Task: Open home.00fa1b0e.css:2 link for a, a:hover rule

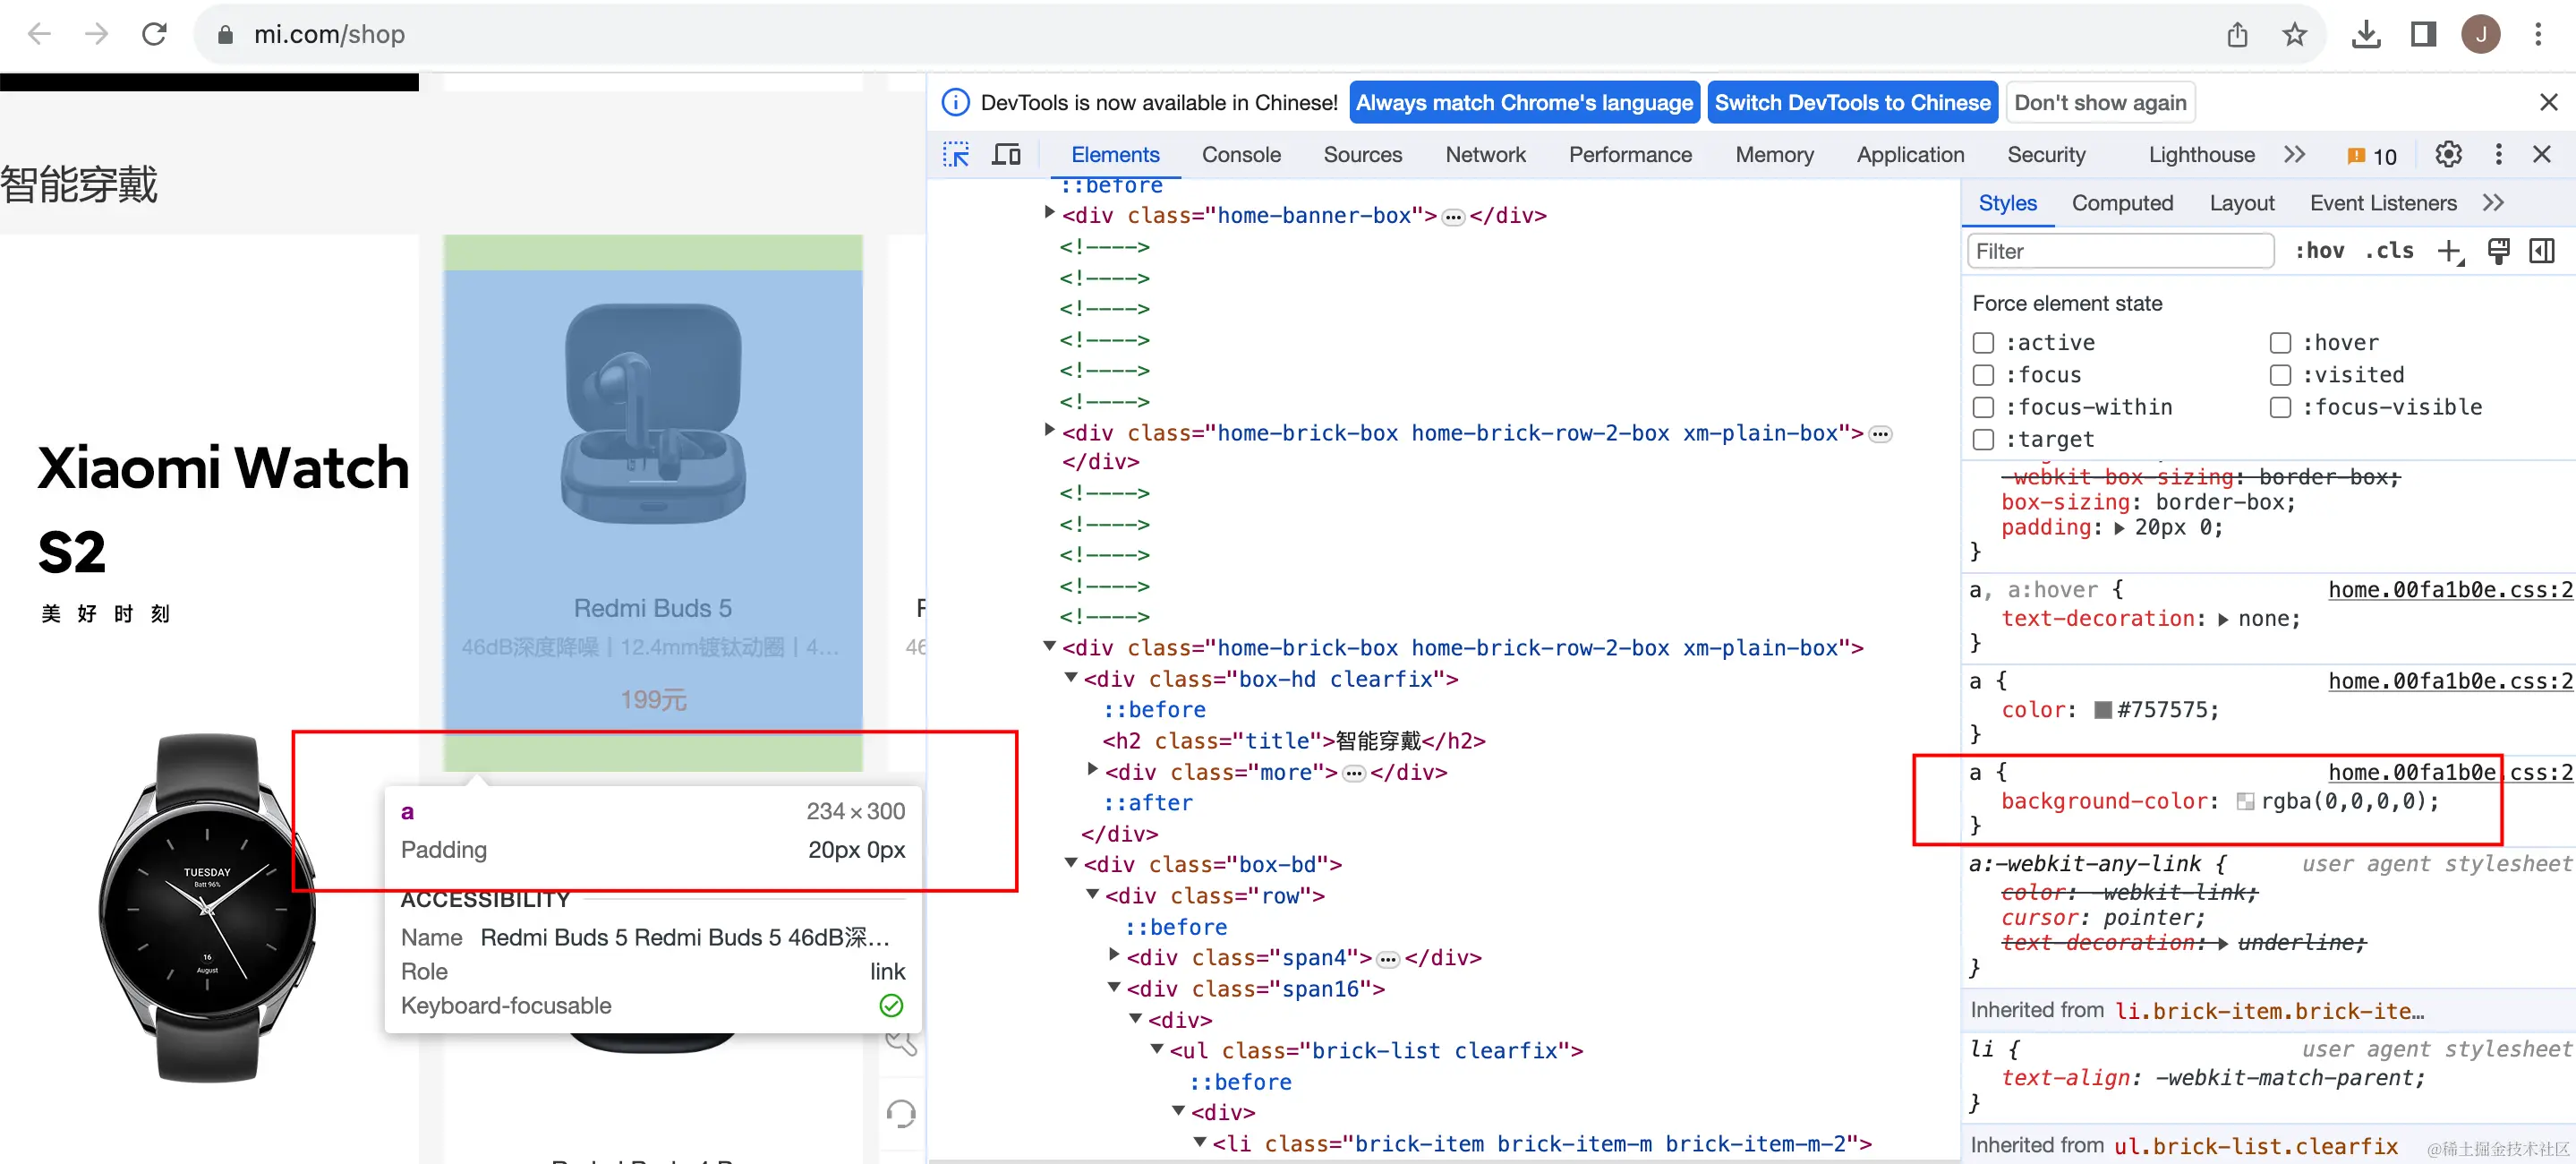Action: click(2450, 590)
